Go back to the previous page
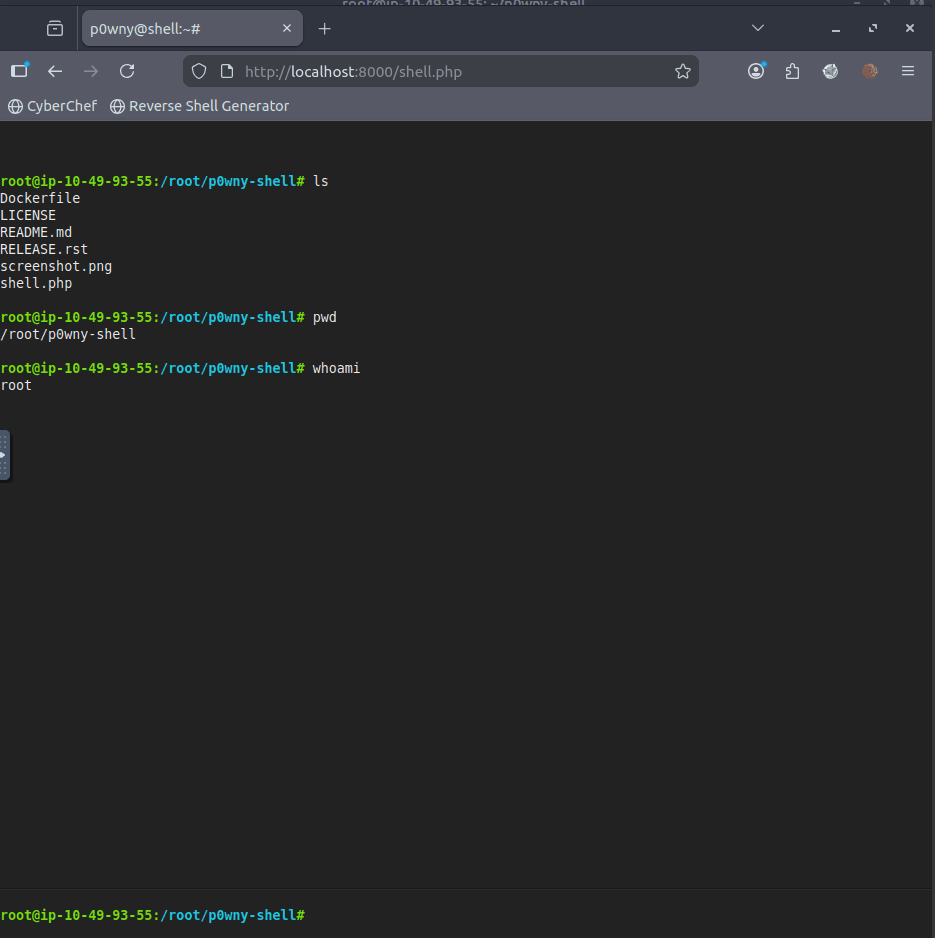This screenshot has height=938, width=935. tap(55, 71)
